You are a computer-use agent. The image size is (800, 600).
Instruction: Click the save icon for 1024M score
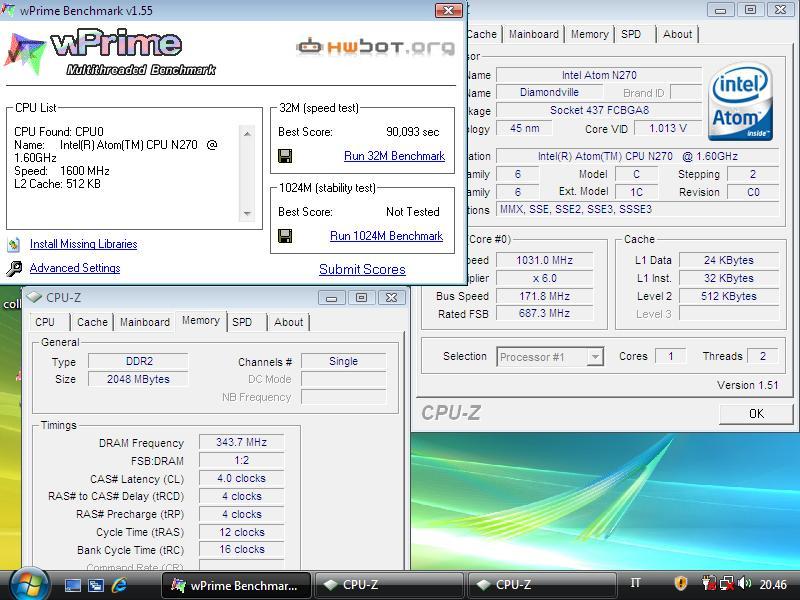pyautogui.click(x=285, y=236)
